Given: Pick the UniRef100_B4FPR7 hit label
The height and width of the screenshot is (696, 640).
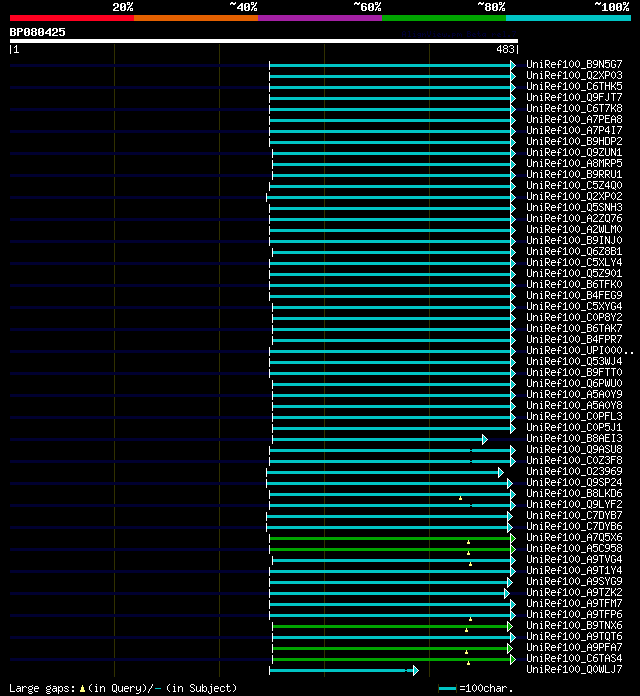Looking at the screenshot, I should 574,340.
